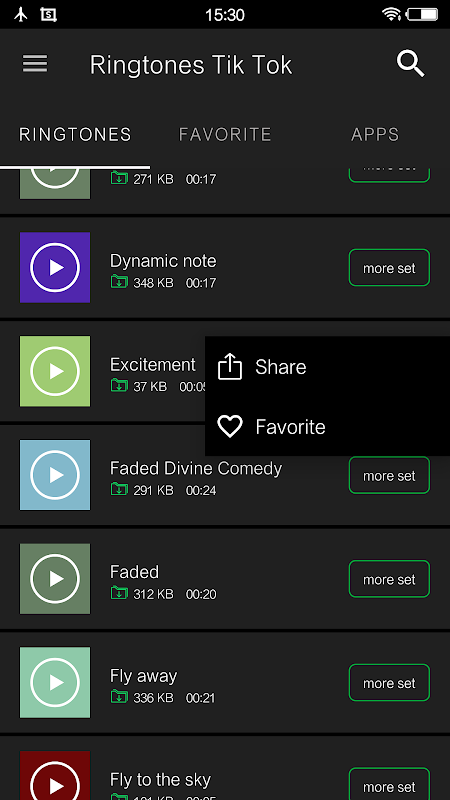
Task: Select the Faded Divine Comedy title
Action: (x=196, y=468)
